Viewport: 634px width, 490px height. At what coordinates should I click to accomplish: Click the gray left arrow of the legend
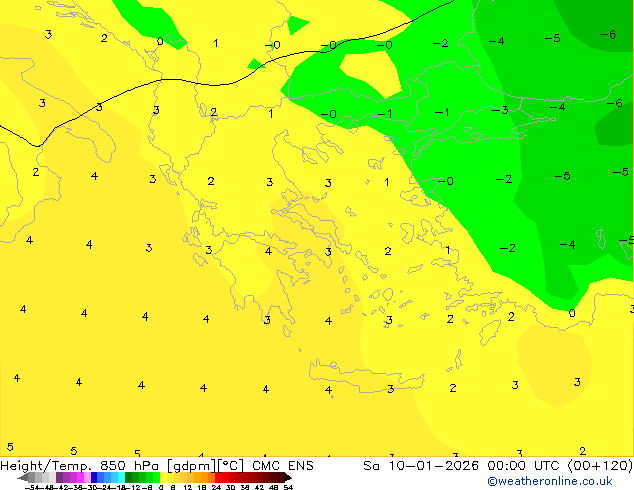23,477
